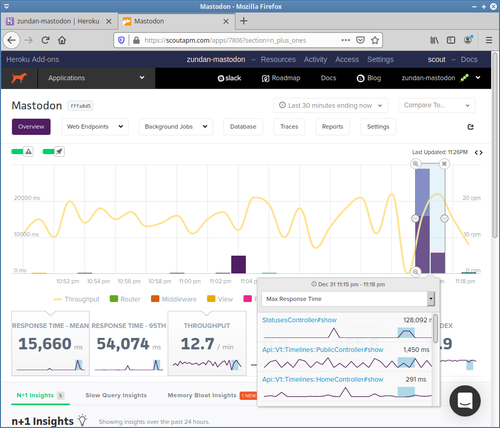Close the zundan-mastodon Heroku tab
The image size is (500, 428).
pyautogui.click(x=109, y=21)
